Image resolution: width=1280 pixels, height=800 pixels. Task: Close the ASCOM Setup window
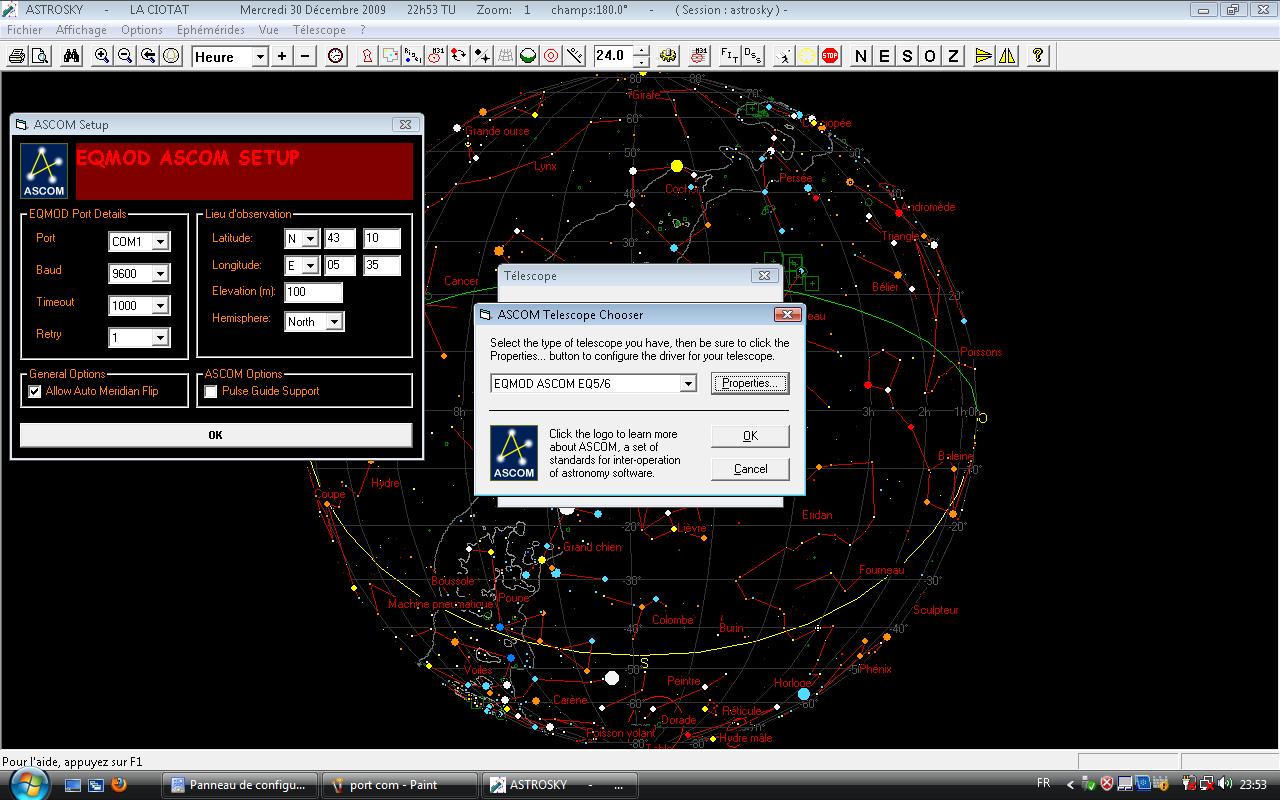(405, 125)
